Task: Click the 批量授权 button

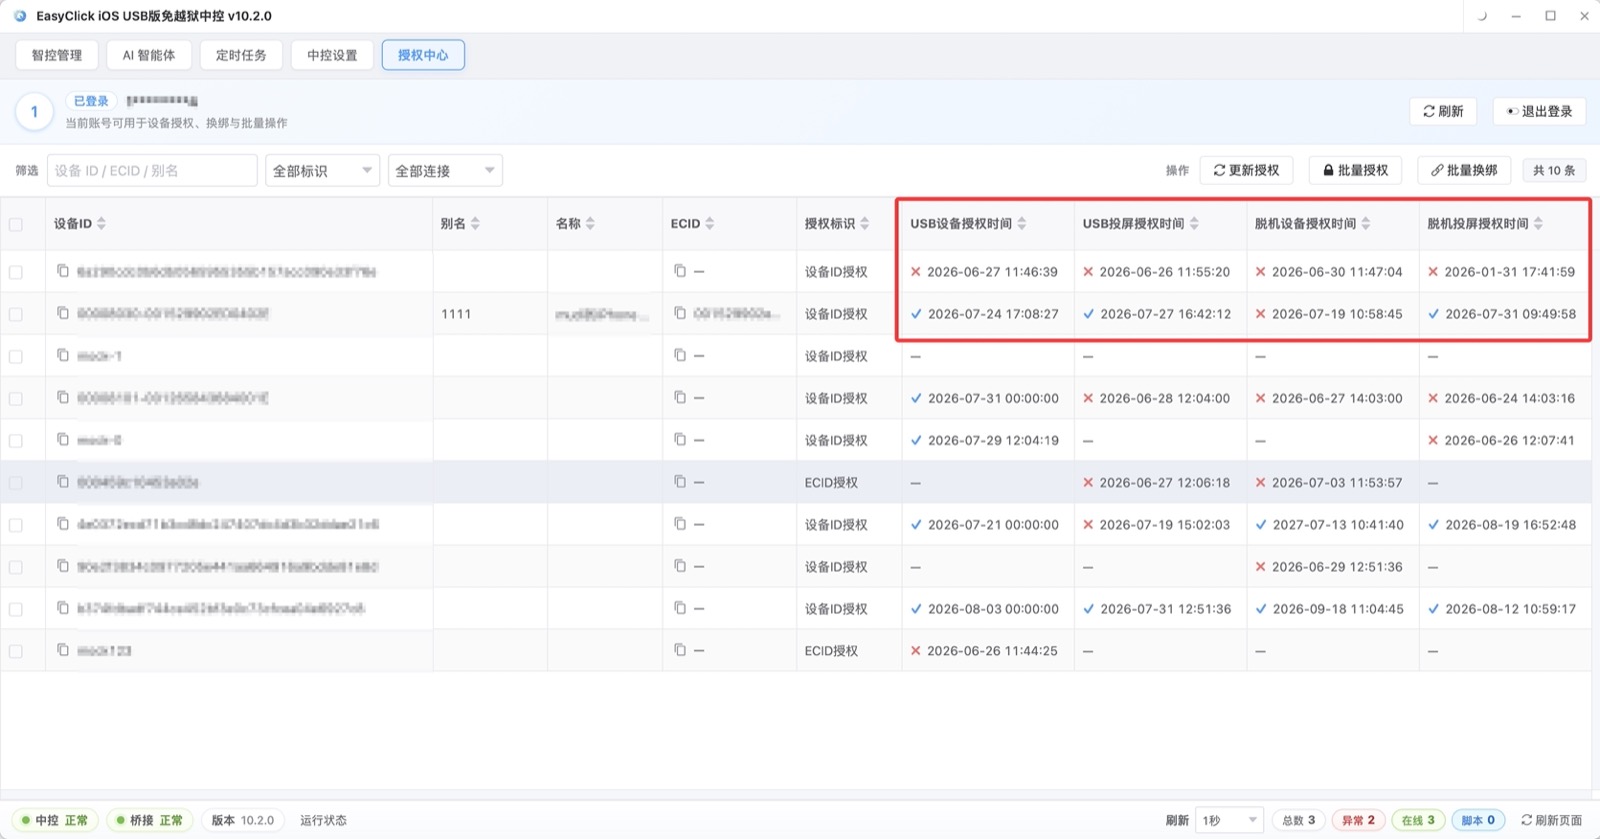Action: [x=1355, y=170]
